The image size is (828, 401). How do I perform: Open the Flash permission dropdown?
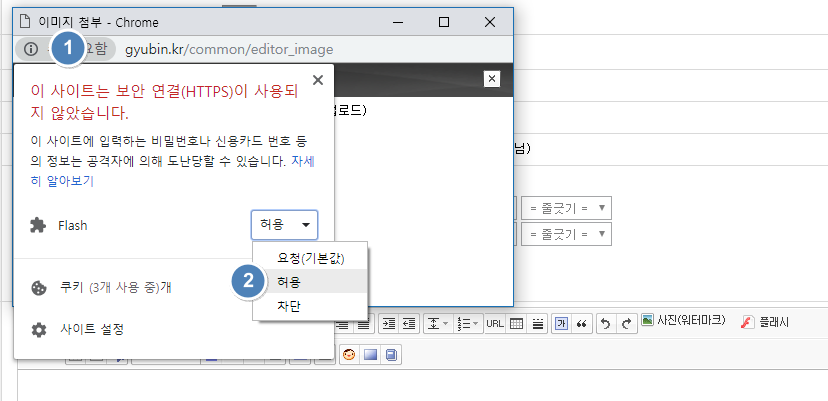coord(284,225)
